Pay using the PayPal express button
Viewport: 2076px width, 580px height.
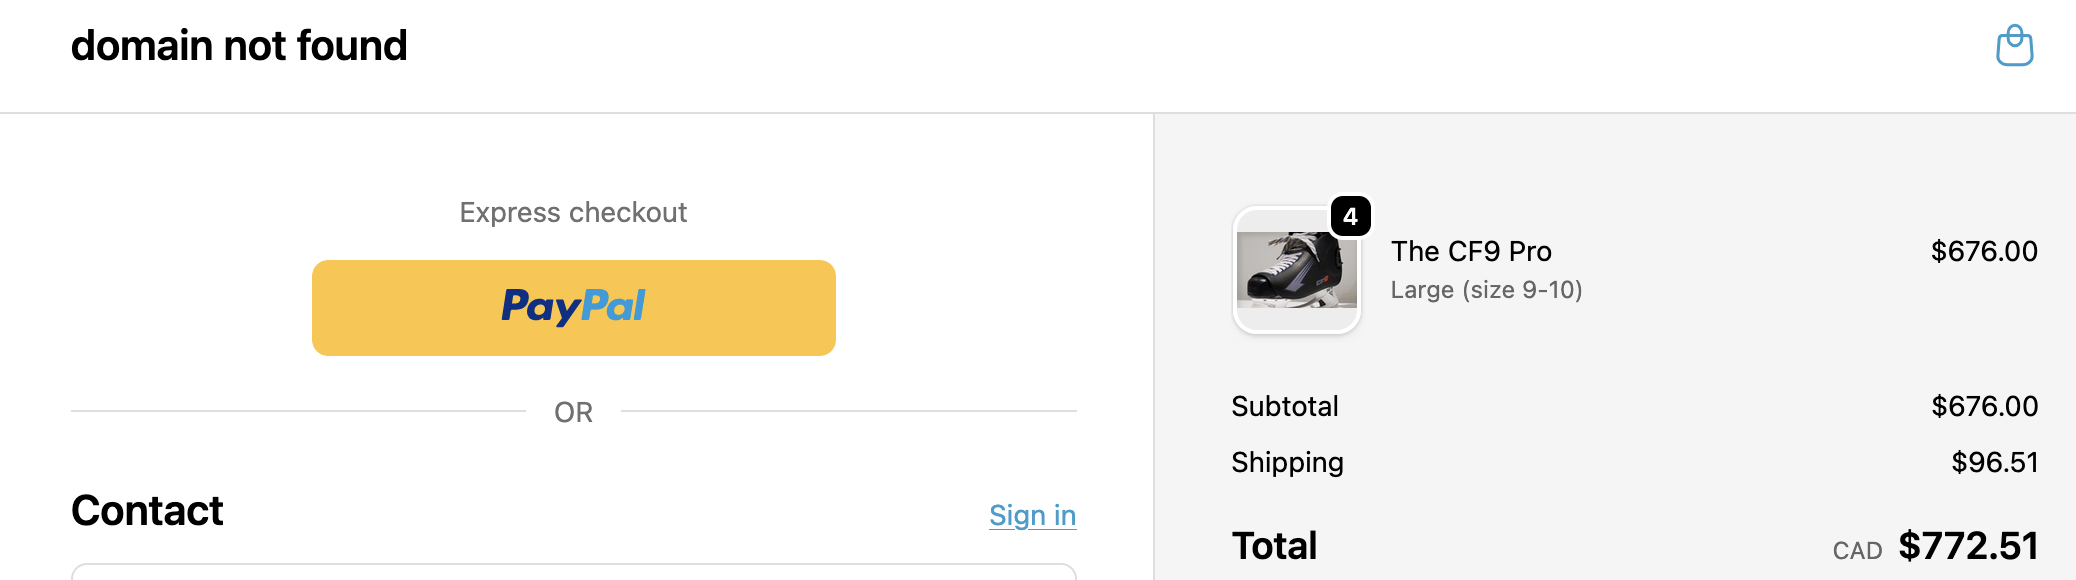pos(573,308)
